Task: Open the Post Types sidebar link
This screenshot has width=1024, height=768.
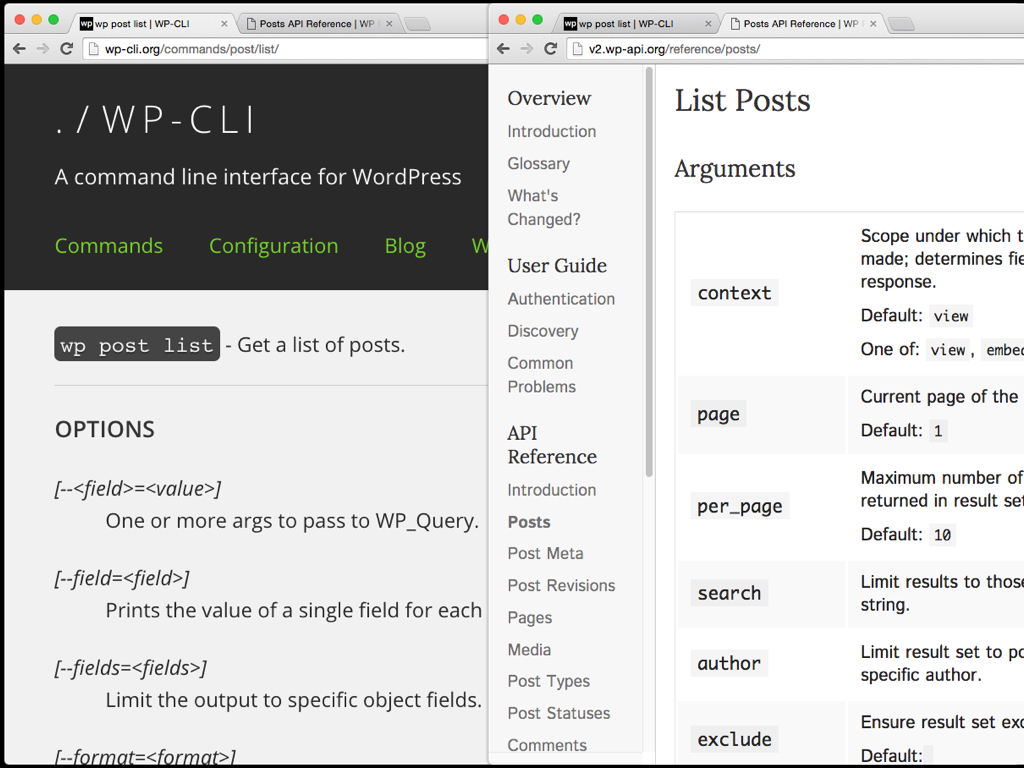Action: click(549, 681)
